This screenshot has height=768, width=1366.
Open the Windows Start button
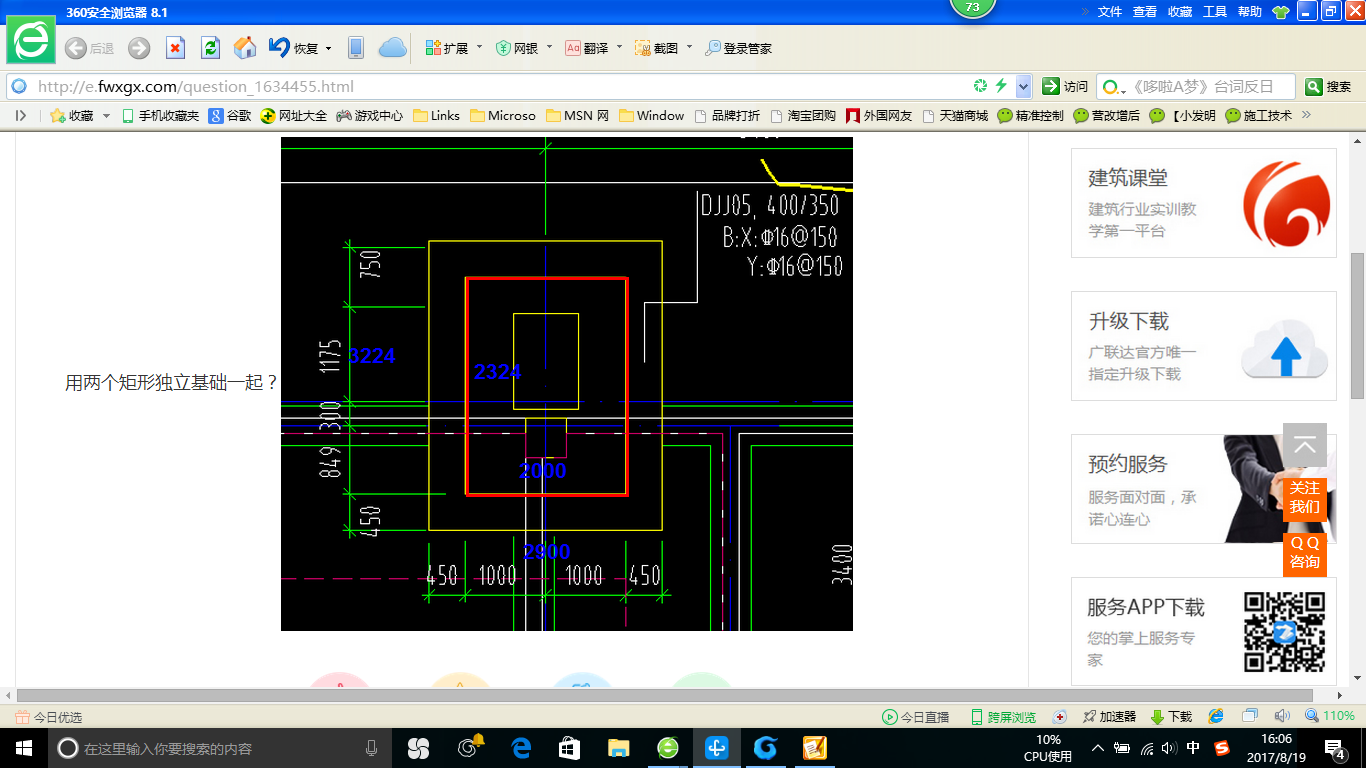click(x=24, y=748)
